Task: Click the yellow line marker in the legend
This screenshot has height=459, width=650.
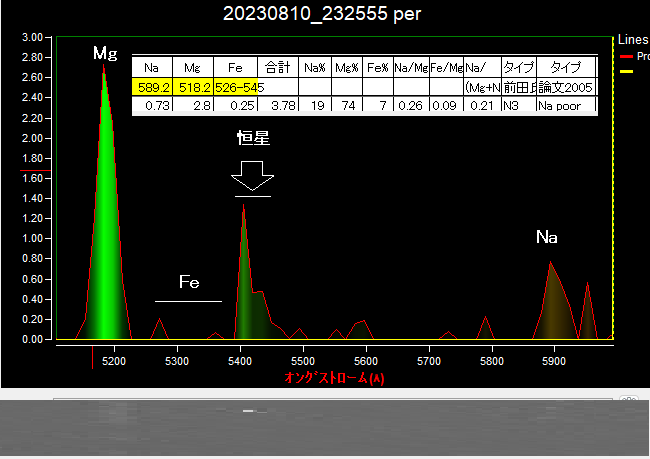Action: [x=626, y=72]
